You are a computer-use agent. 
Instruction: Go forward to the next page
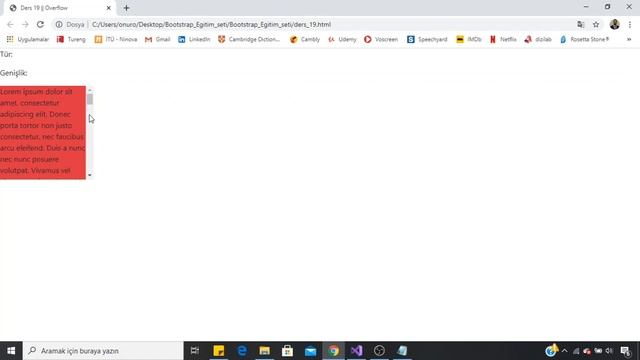tap(25, 24)
